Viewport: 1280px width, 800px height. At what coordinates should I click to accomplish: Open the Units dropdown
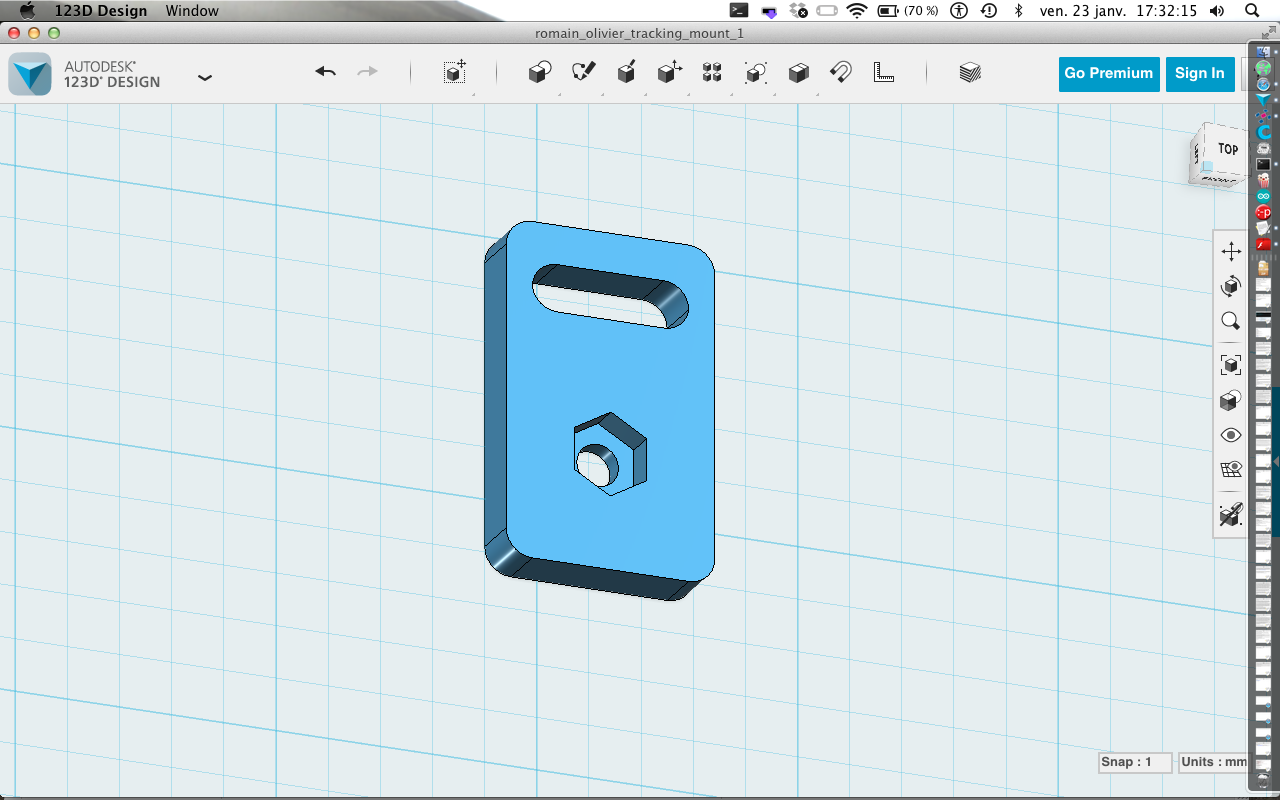pos(1213,762)
